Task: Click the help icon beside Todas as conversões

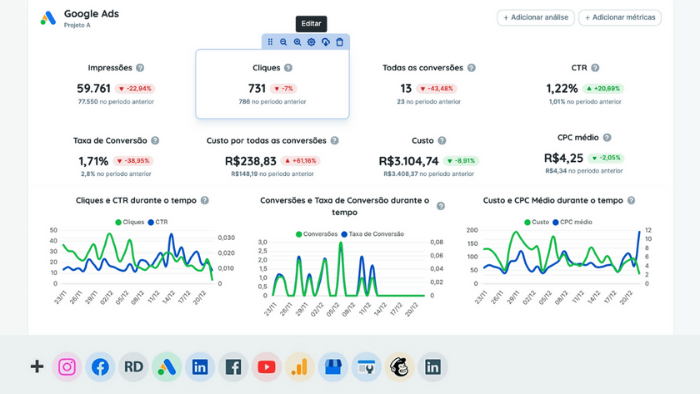Action: (471, 68)
